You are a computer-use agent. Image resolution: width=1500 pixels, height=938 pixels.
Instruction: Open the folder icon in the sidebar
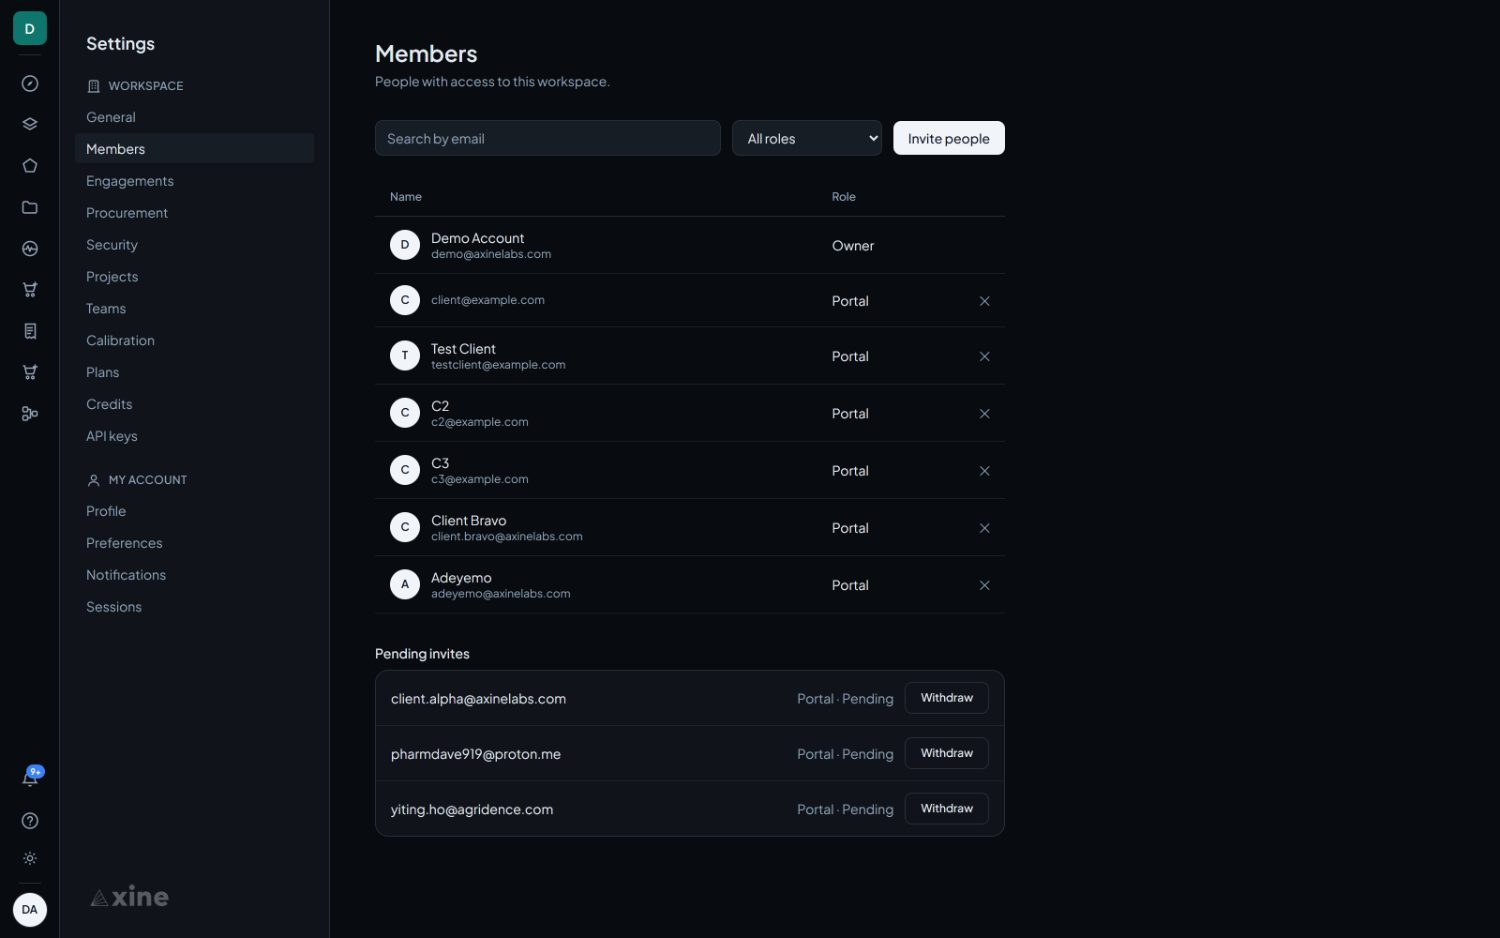point(30,207)
